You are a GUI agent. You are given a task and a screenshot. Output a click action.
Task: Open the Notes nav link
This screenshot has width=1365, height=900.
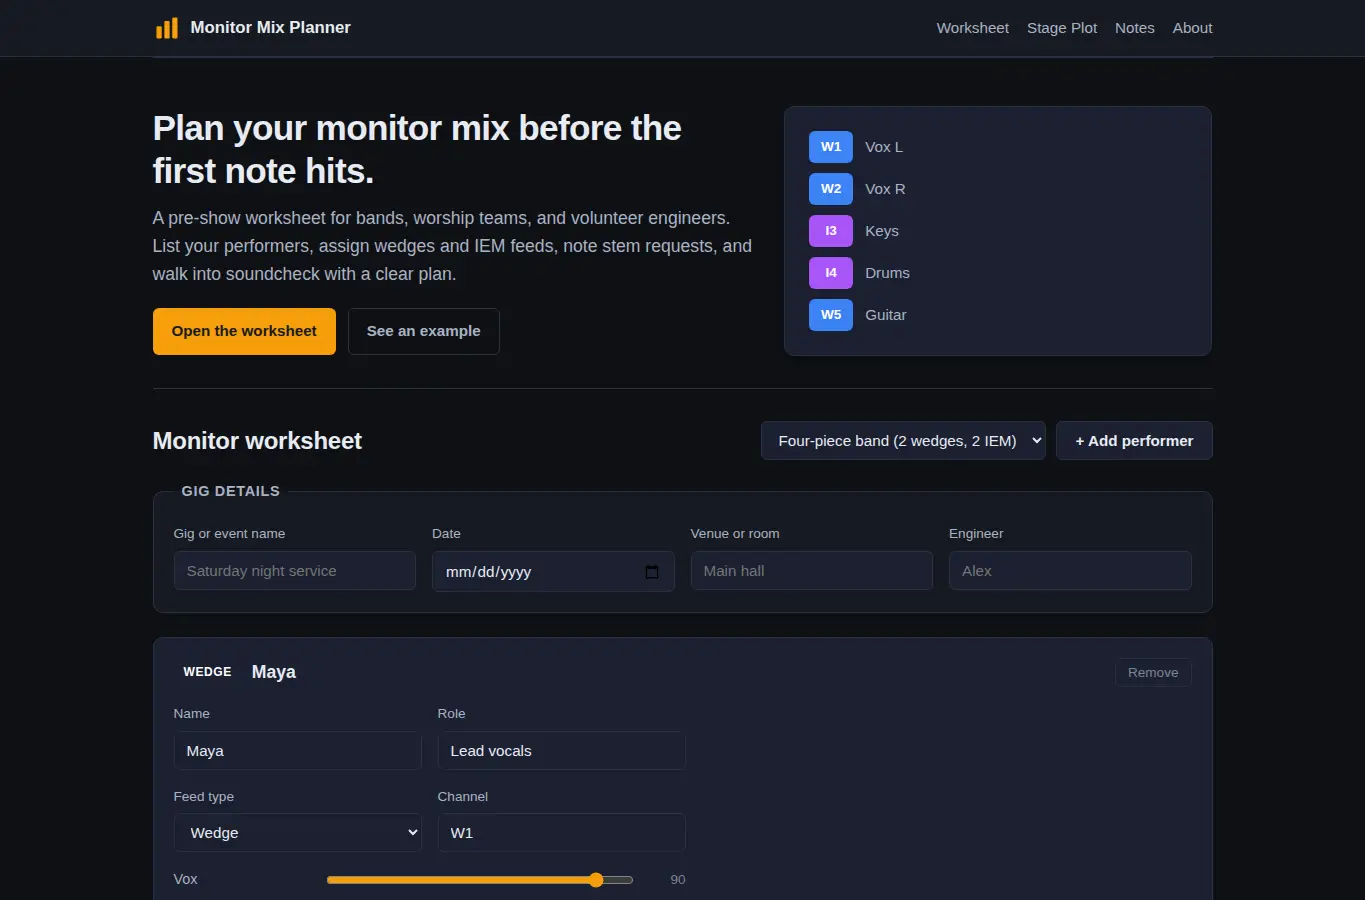1135,28
